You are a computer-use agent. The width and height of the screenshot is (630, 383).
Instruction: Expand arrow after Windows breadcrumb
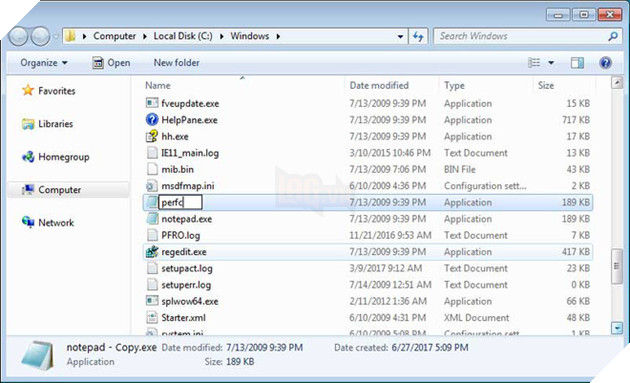(x=278, y=37)
